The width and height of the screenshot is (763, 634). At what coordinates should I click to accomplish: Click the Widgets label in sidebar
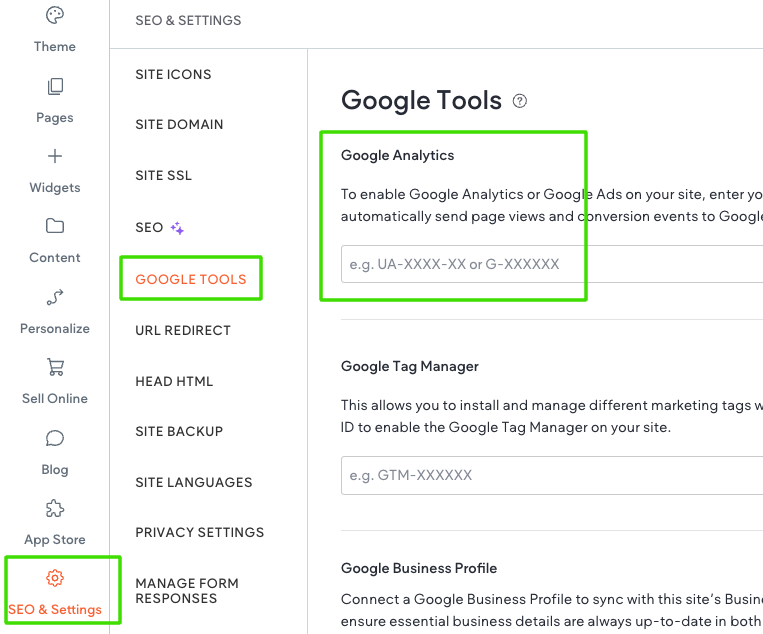(x=54, y=188)
